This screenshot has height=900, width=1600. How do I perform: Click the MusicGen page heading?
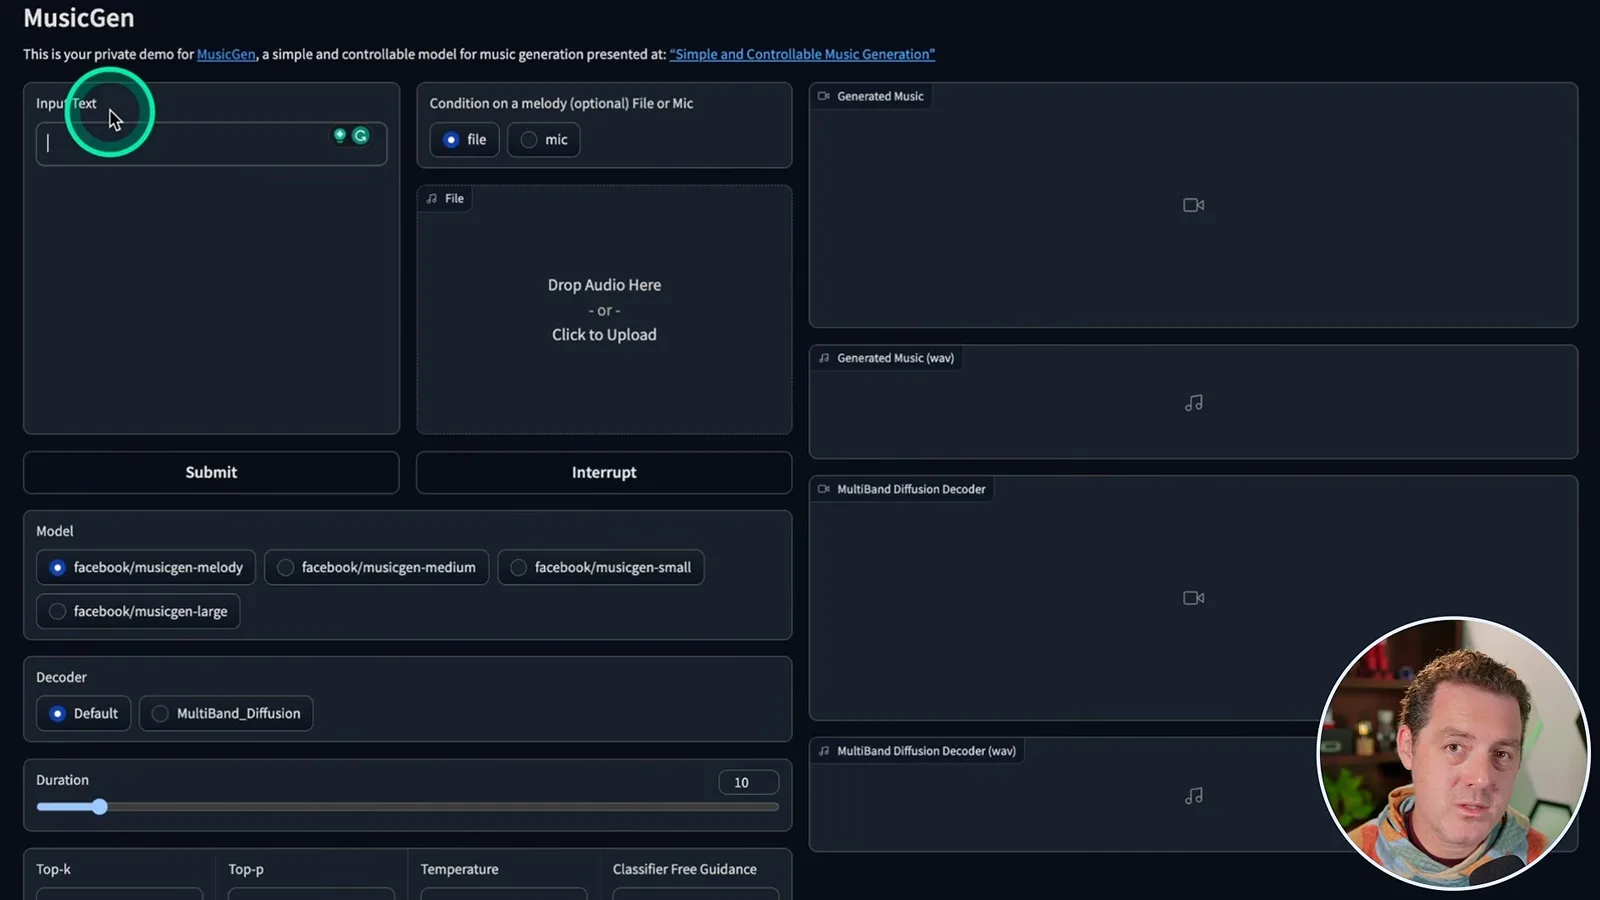point(79,18)
